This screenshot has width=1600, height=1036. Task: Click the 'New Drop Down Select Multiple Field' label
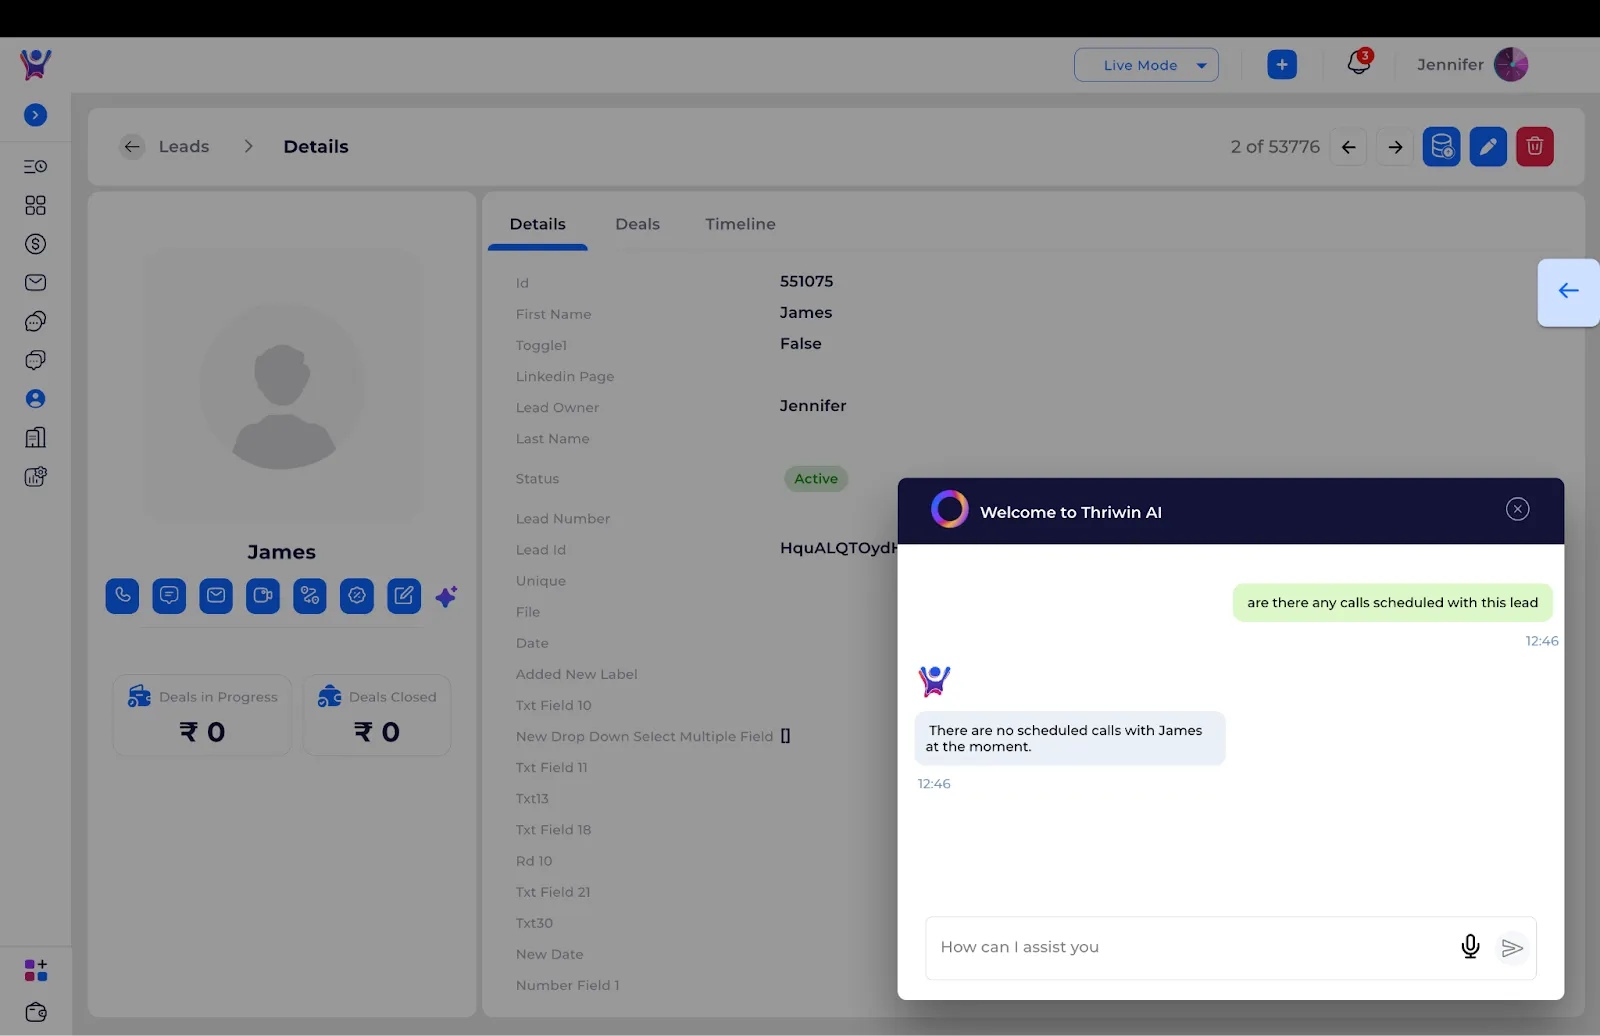tap(644, 737)
